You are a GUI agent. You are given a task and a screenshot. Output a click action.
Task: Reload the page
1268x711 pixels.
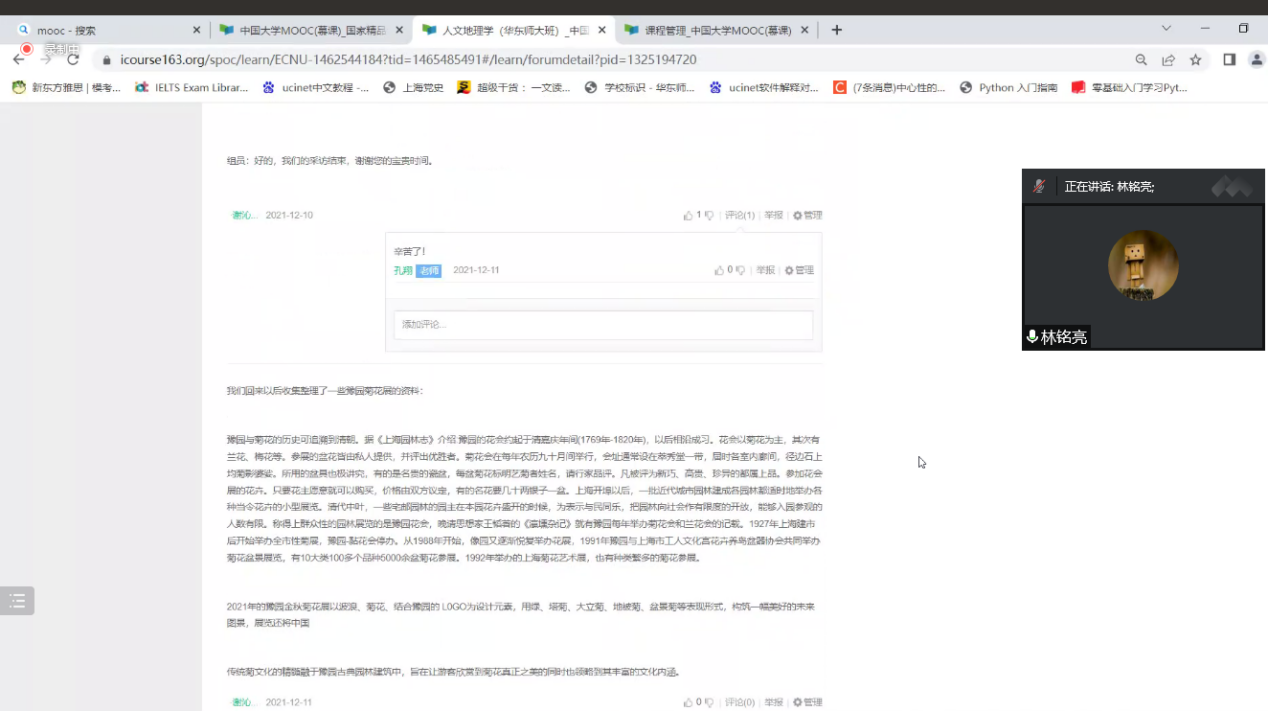73,60
